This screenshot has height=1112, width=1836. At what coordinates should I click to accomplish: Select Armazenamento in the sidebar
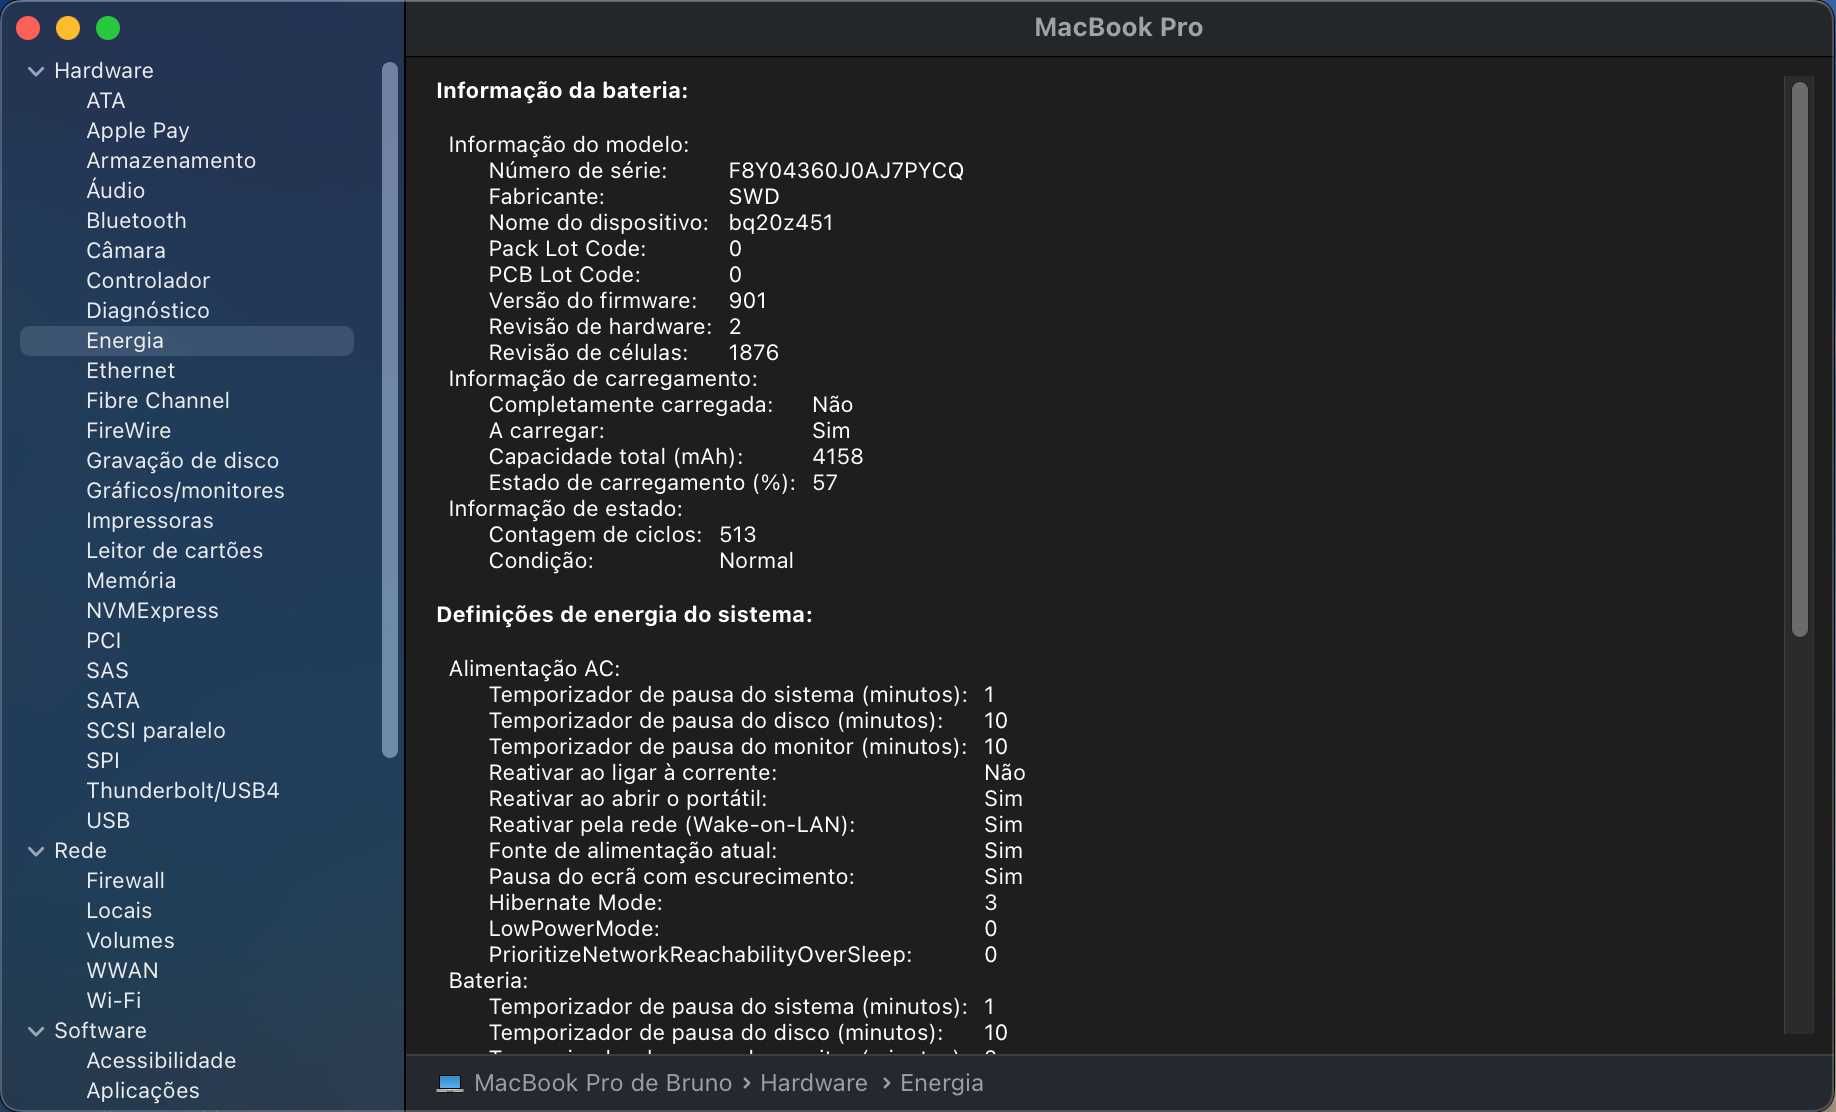click(x=171, y=161)
